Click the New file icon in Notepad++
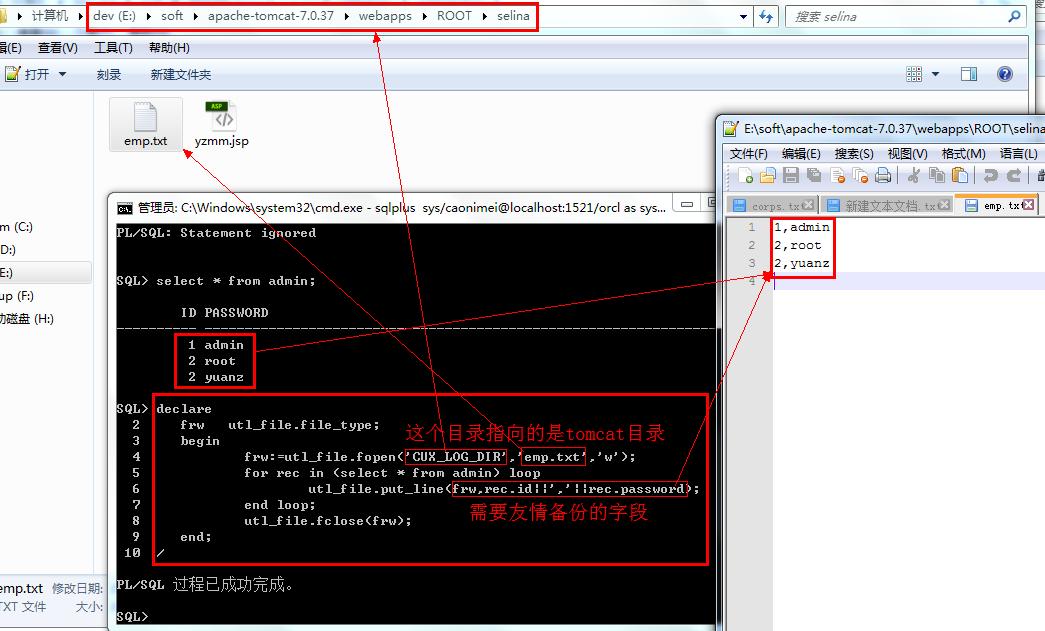1045x631 pixels. 746,176
